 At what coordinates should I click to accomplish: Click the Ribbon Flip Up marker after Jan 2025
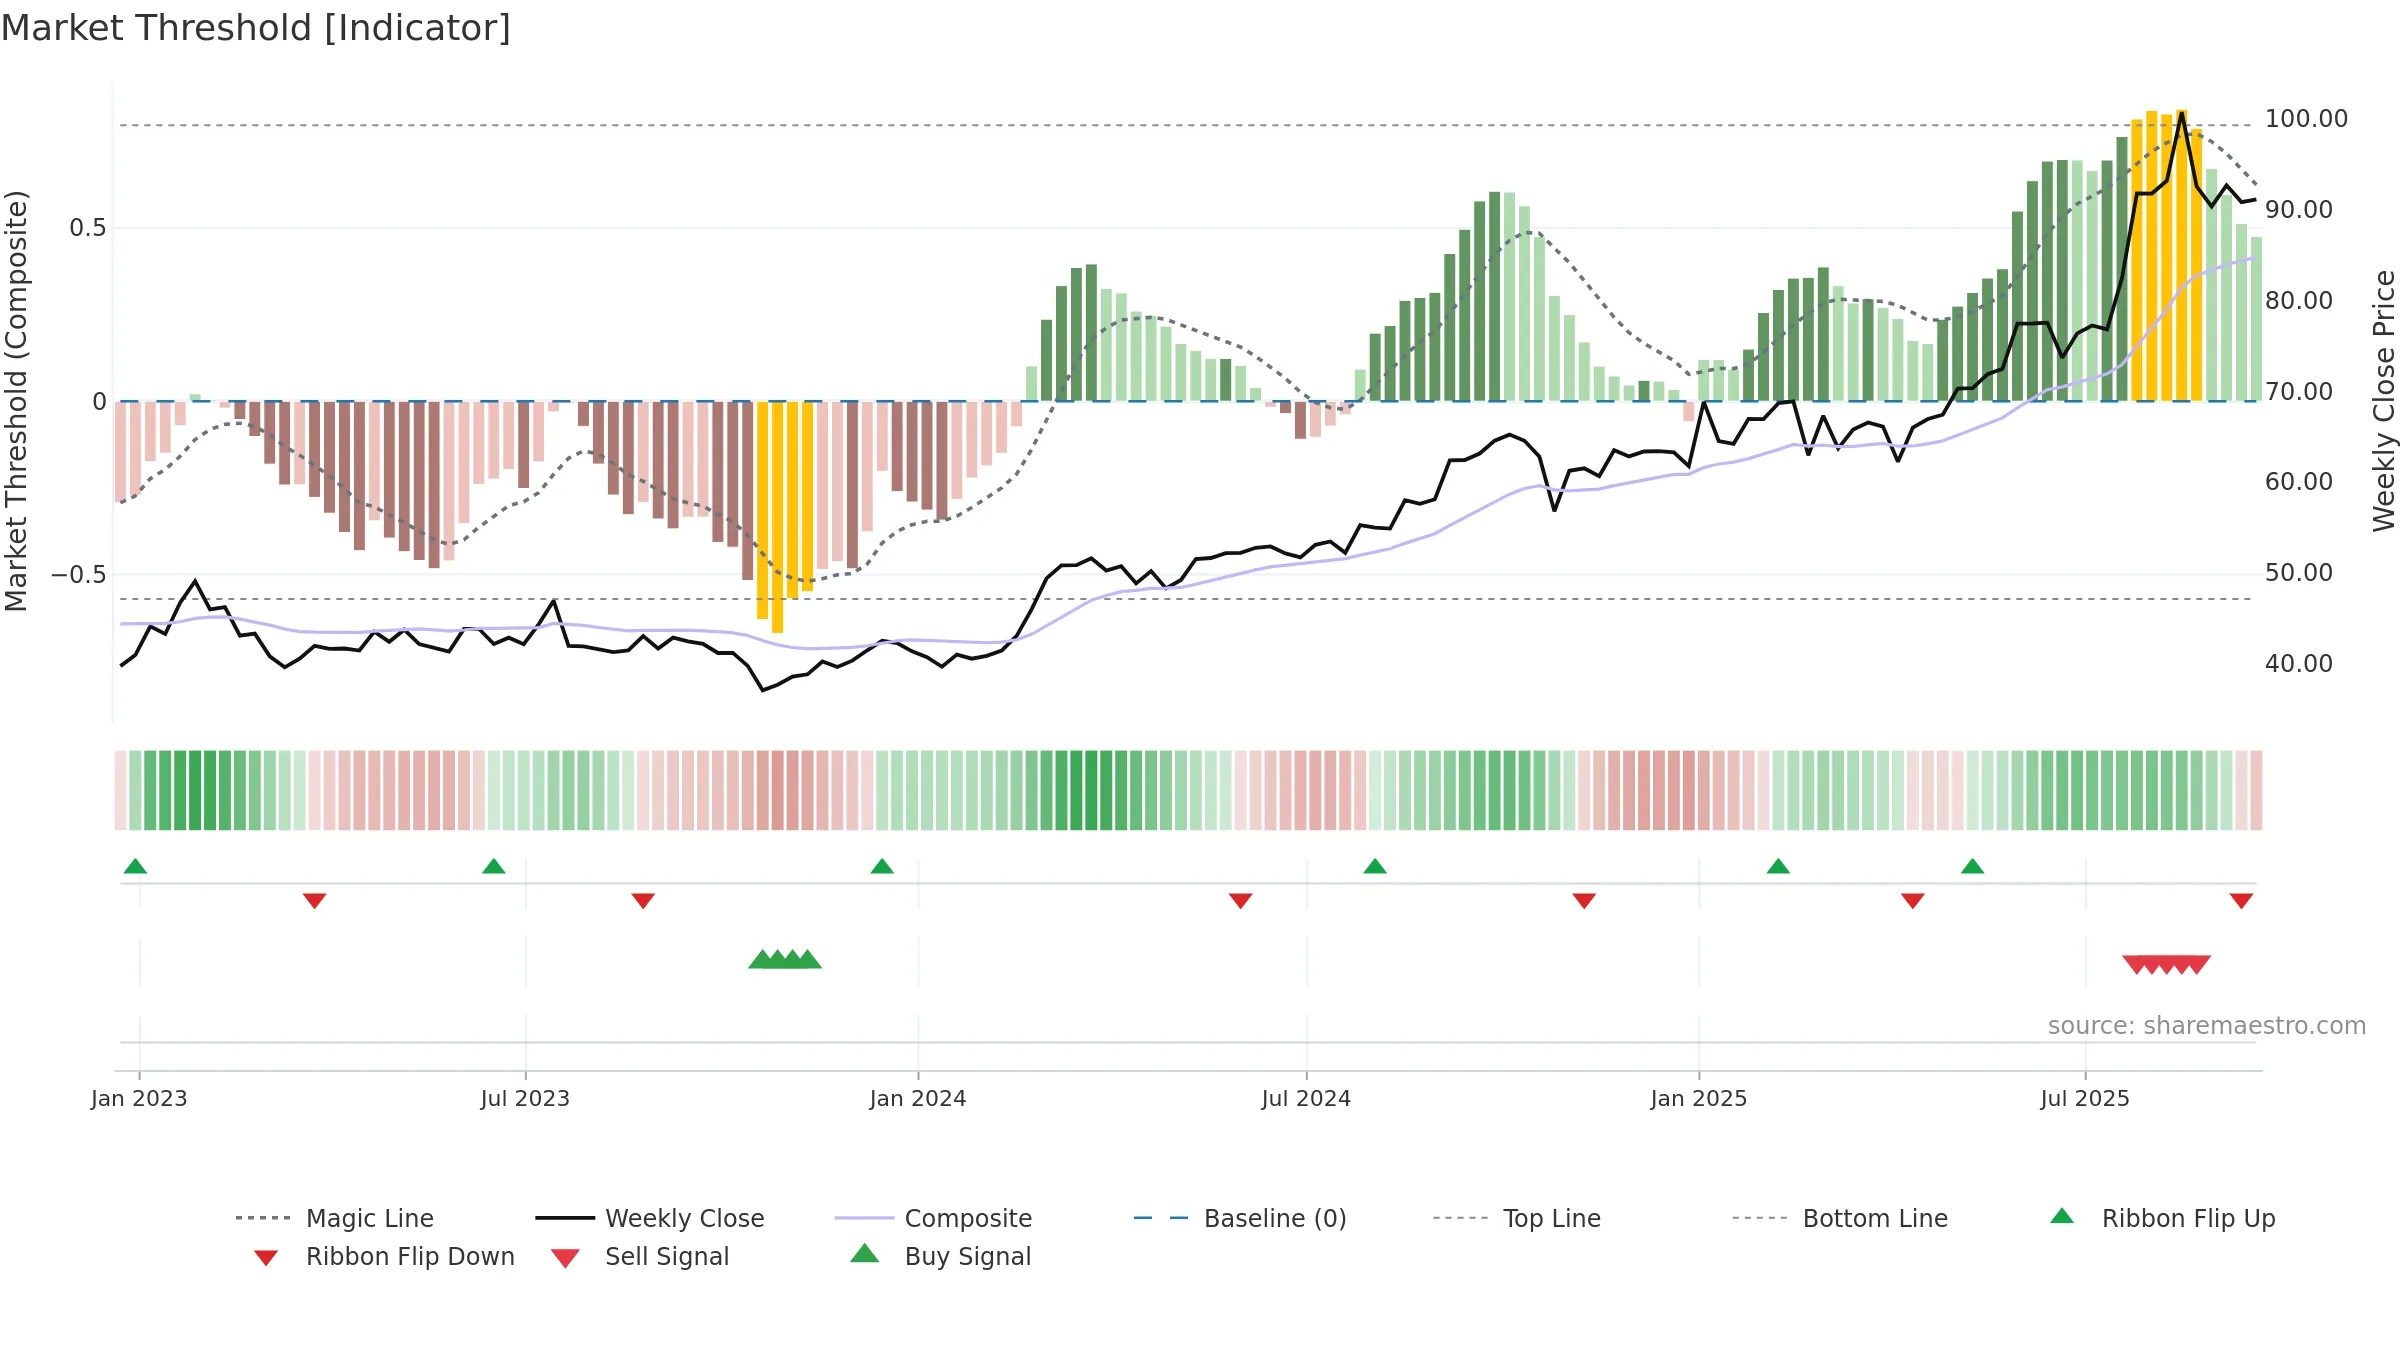coord(1778,866)
